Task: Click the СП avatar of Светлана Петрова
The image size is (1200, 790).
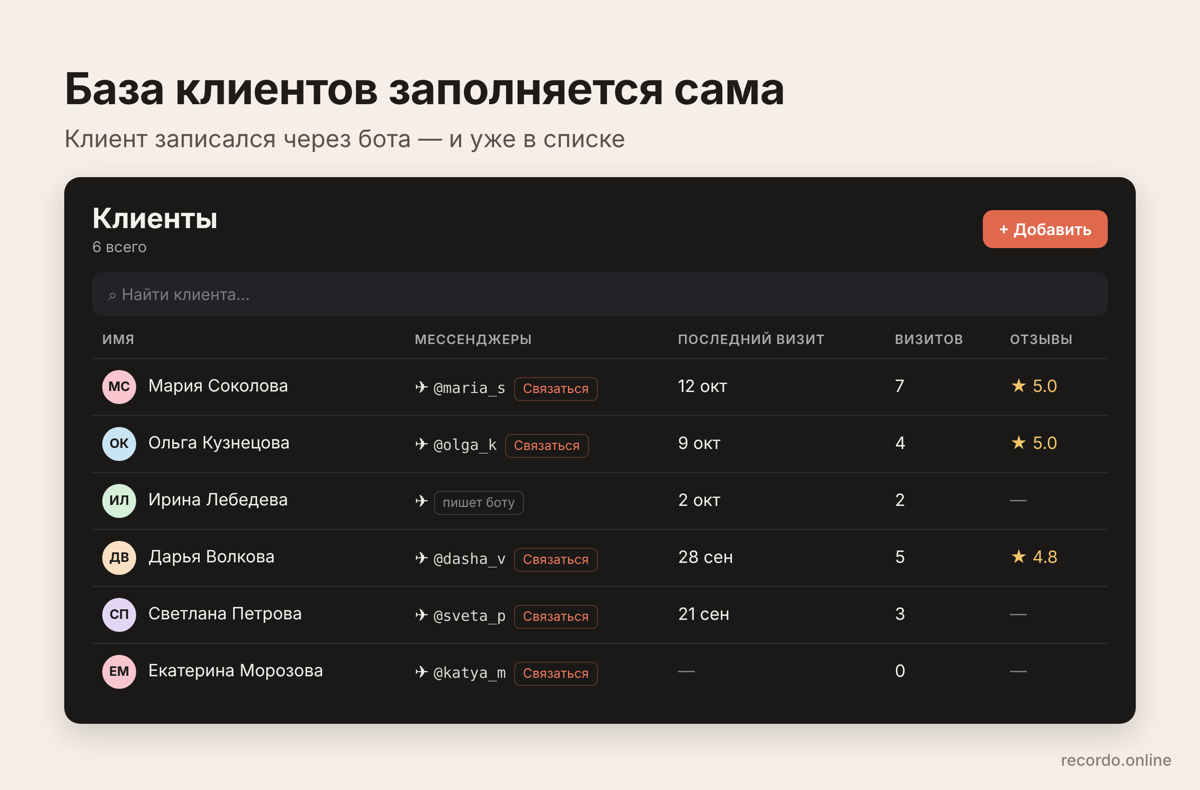Action: click(119, 615)
